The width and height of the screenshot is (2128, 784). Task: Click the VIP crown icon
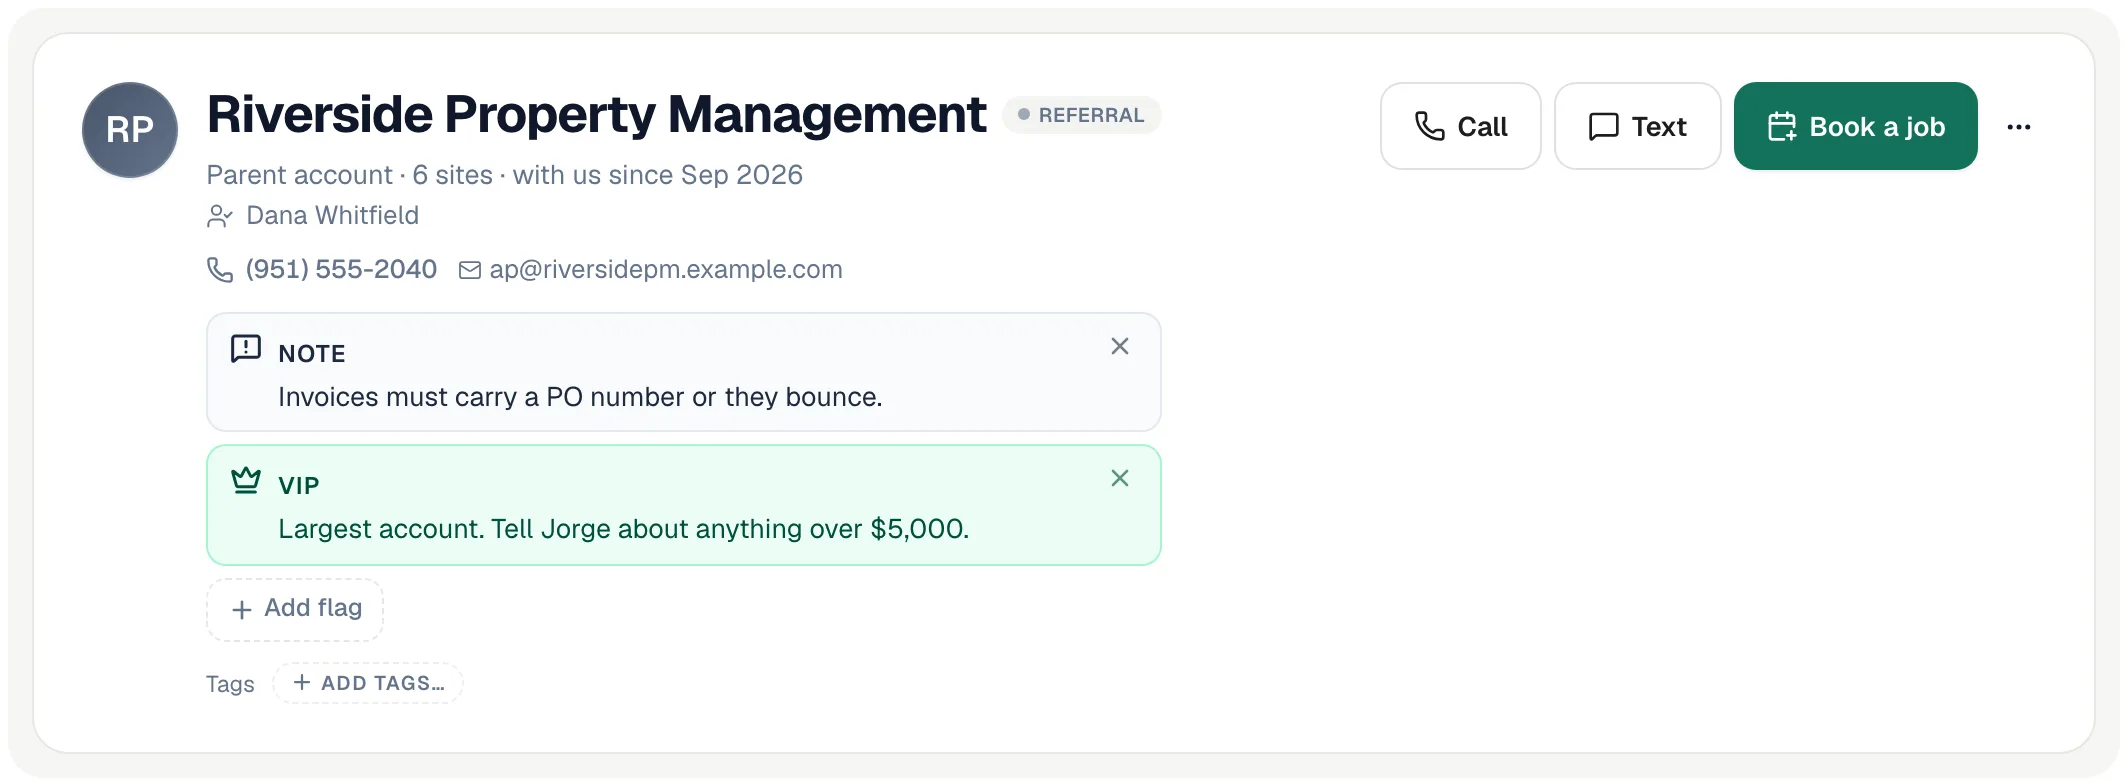tap(246, 481)
